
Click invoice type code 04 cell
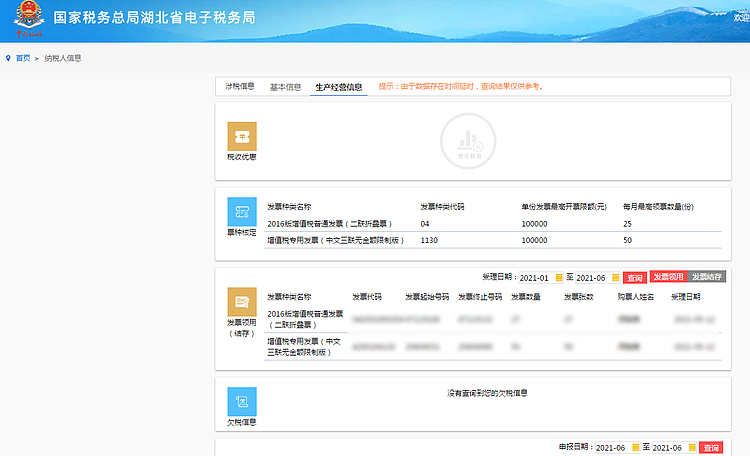tap(425, 224)
